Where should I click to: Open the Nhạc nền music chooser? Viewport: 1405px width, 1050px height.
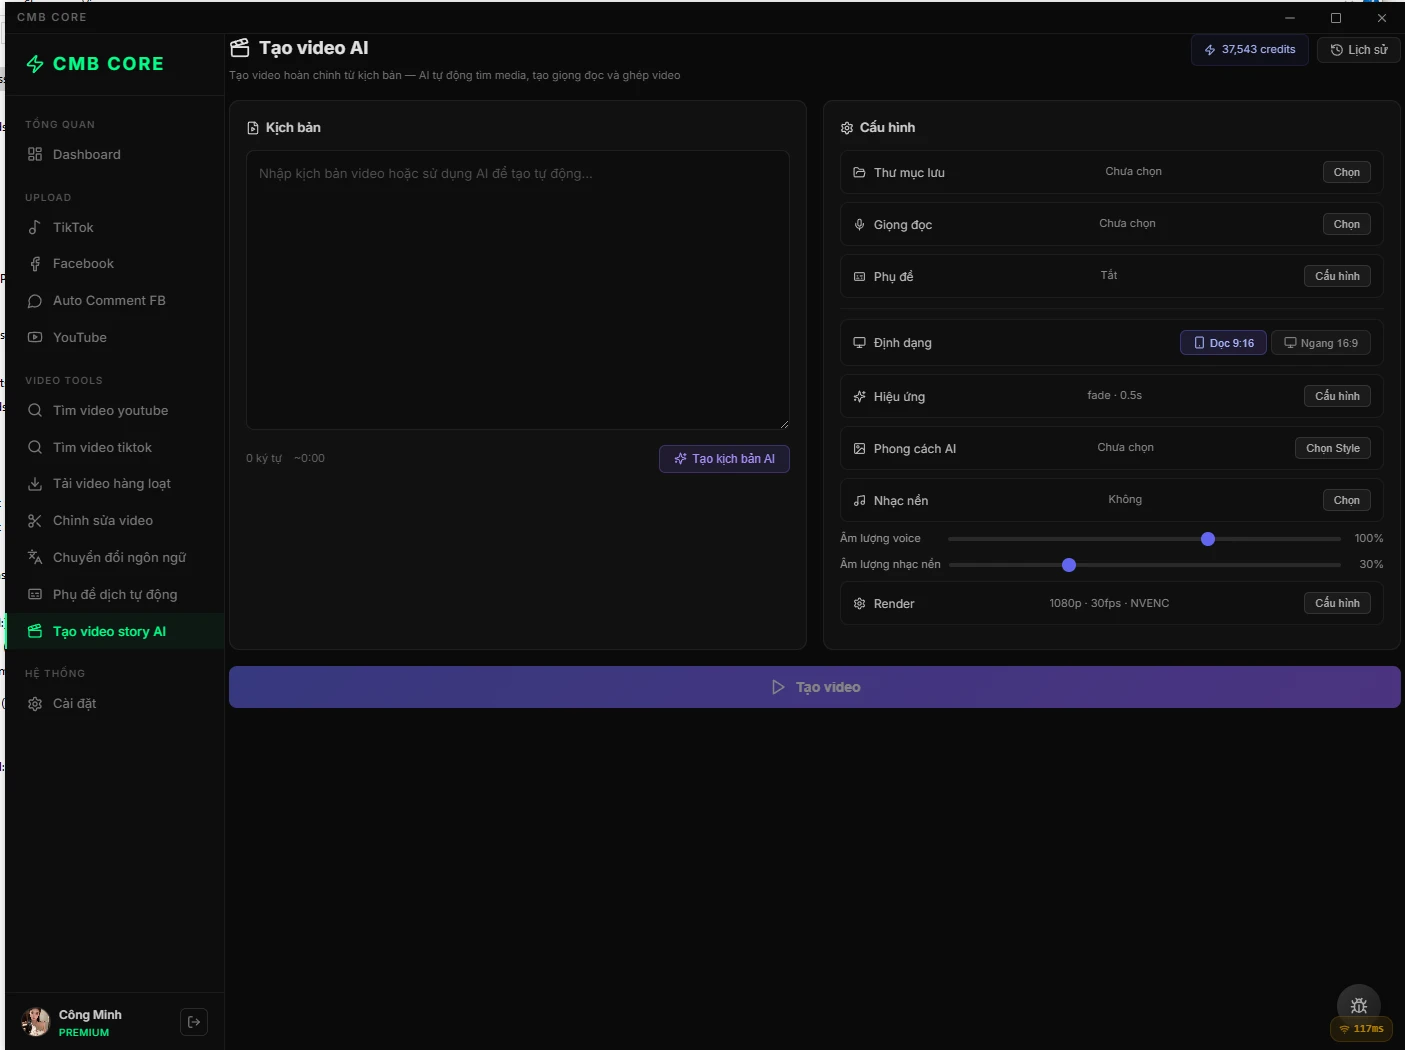point(1346,500)
